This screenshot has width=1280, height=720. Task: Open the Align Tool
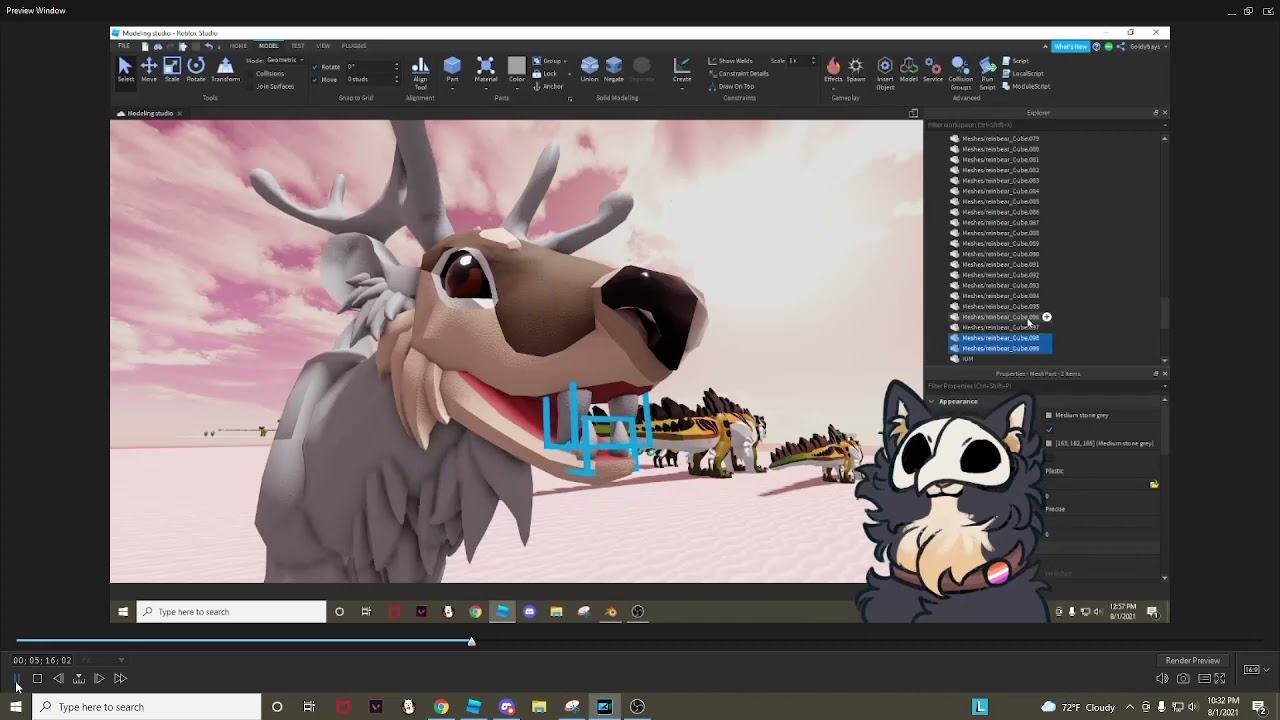(x=420, y=73)
